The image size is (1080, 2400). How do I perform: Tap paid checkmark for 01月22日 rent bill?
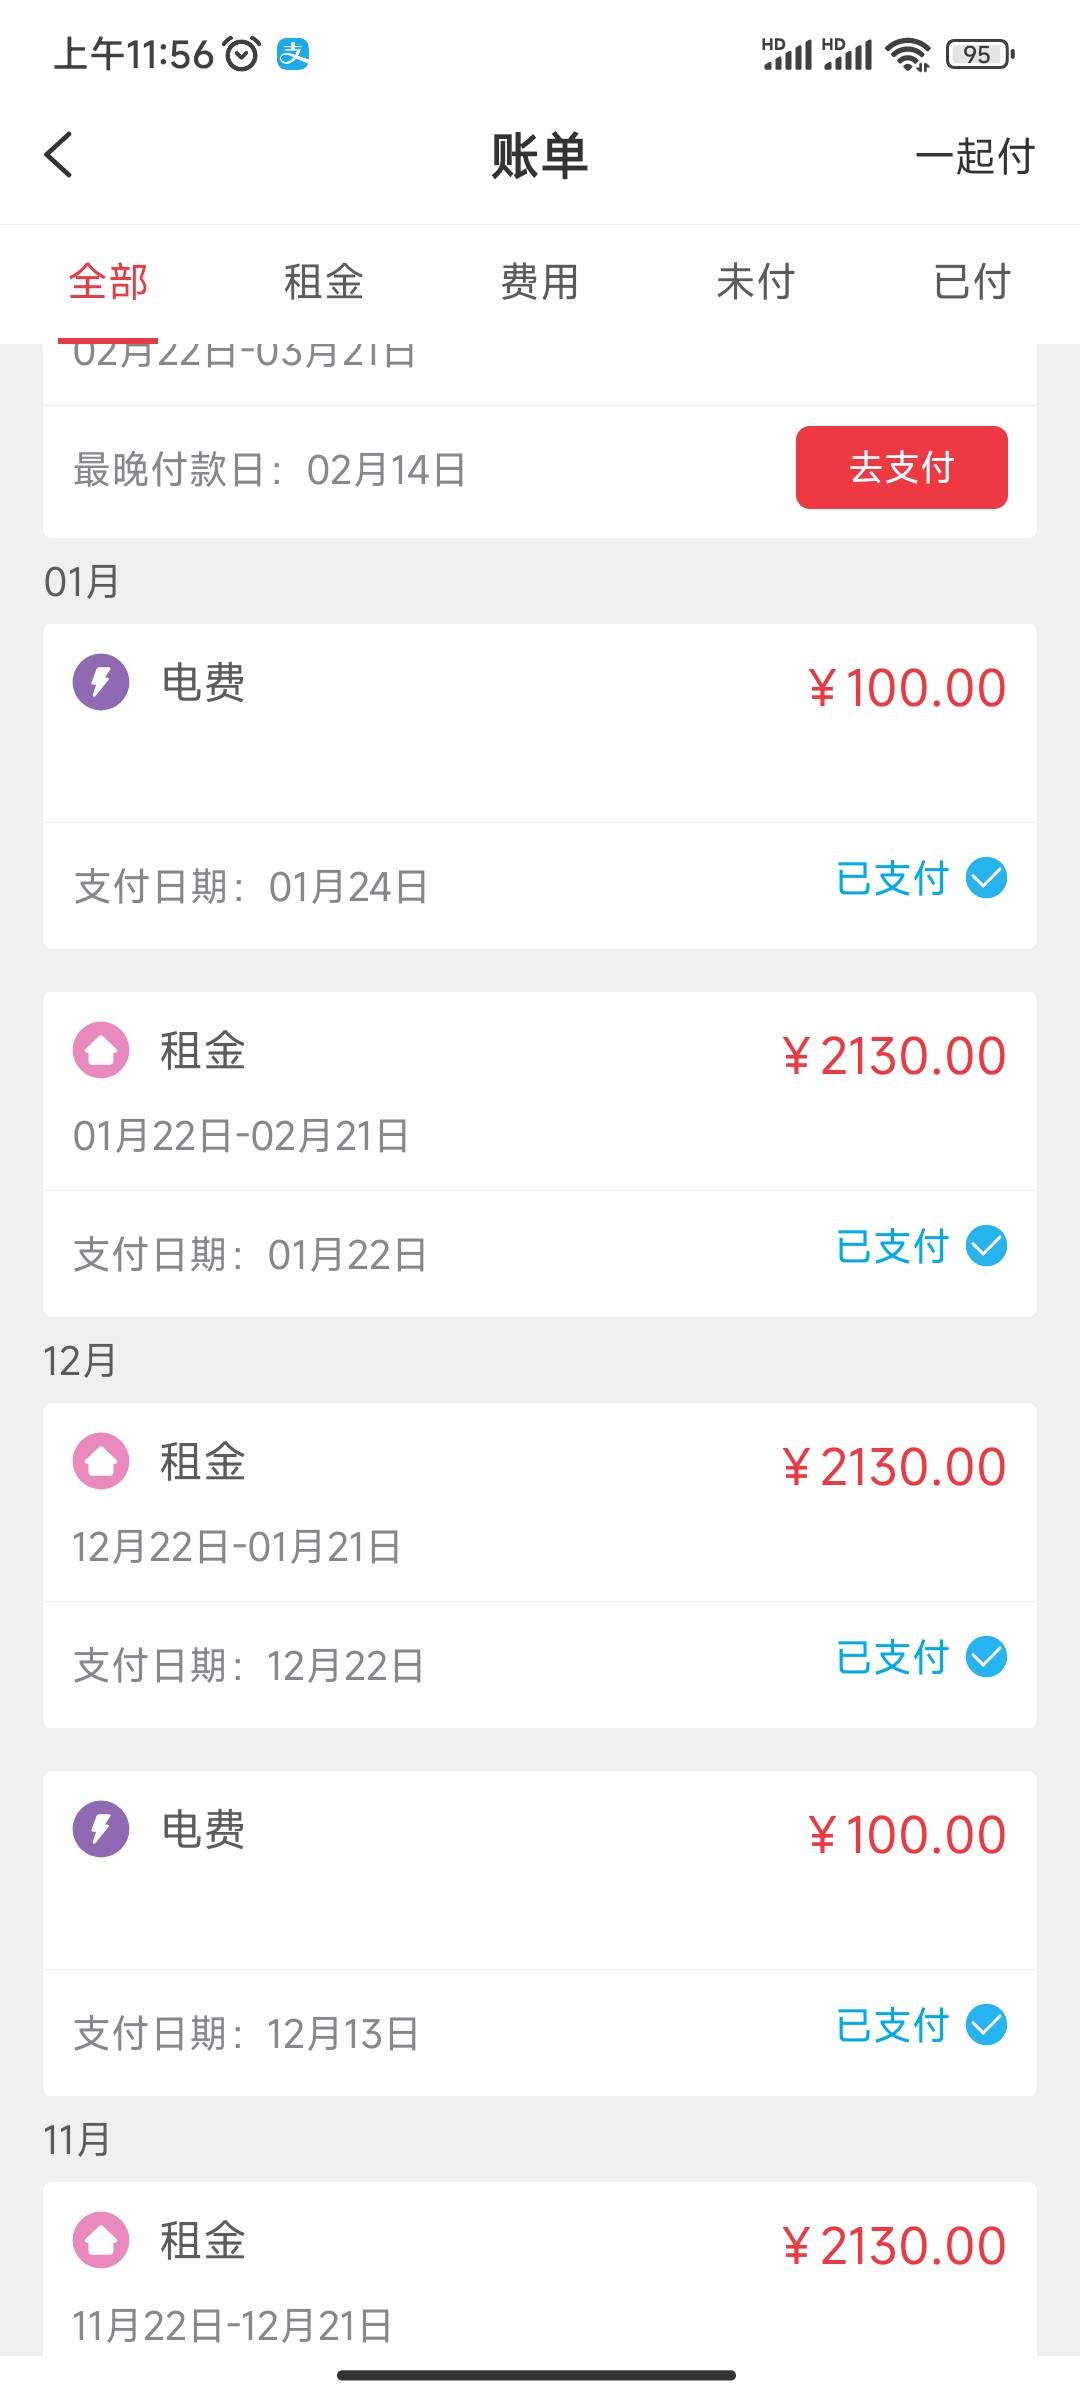(986, 1246)
